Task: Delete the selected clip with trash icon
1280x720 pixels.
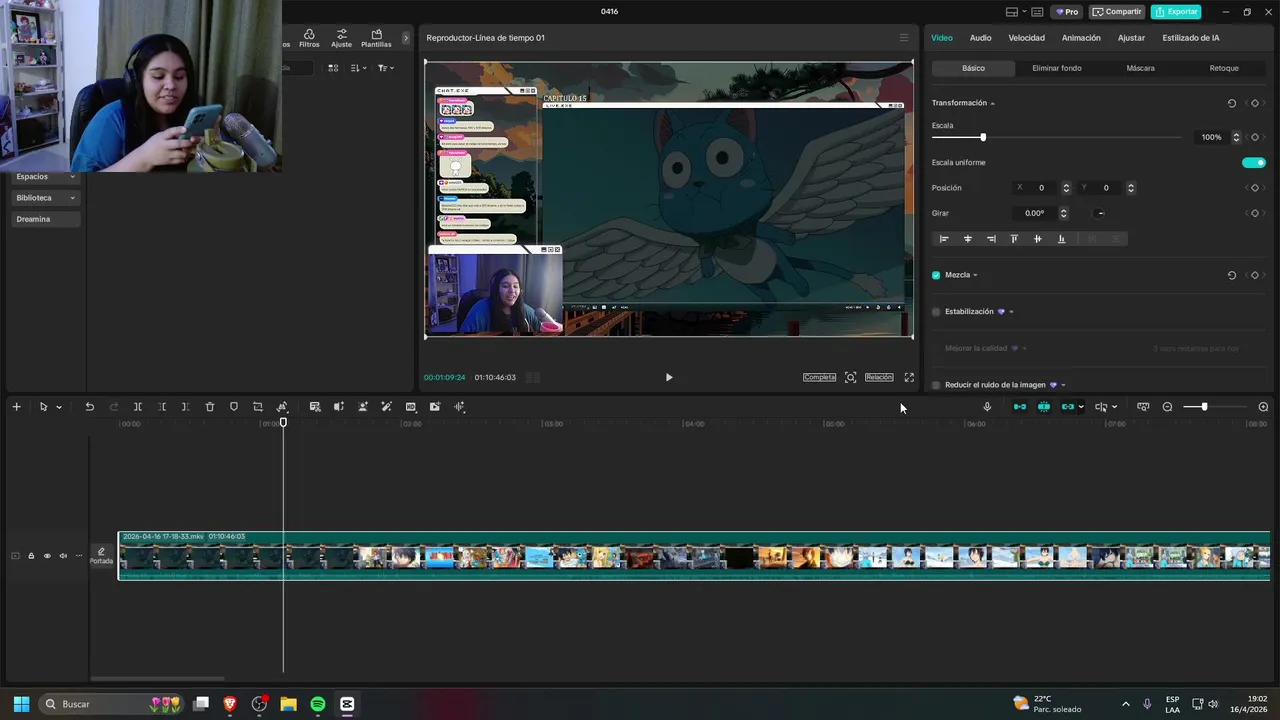Action: coord(210,407)
